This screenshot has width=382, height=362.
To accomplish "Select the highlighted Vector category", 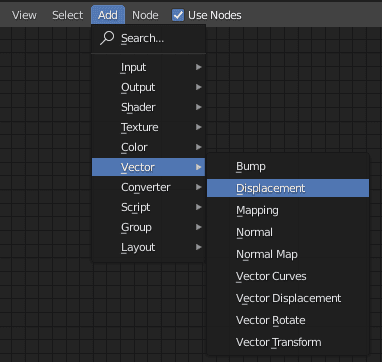I will pos(149,167).
